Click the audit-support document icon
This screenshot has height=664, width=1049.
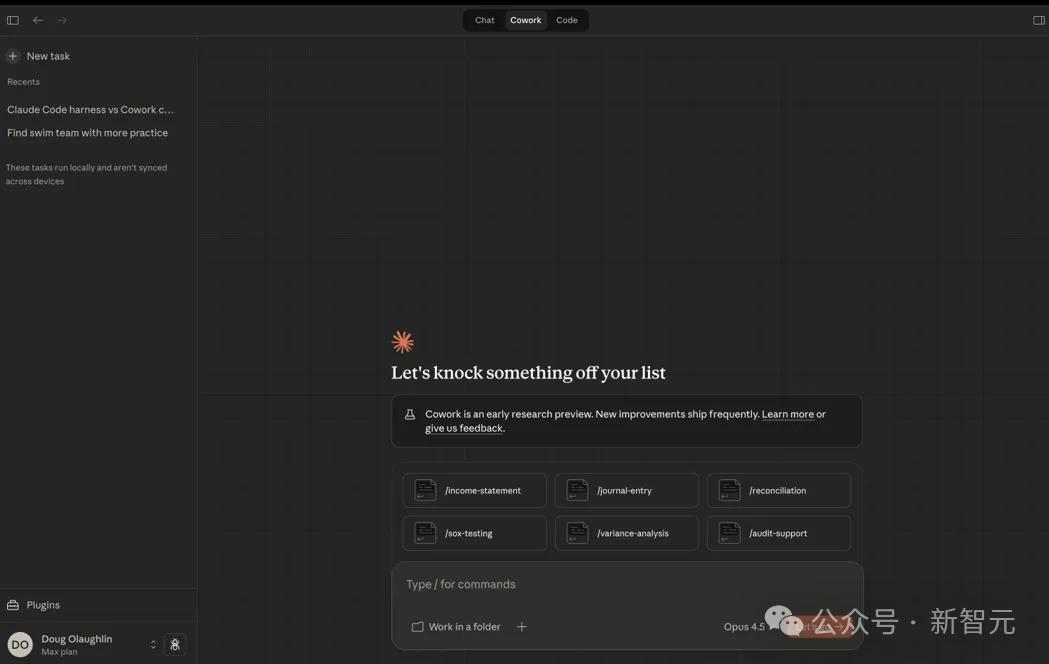[x=729, y=533]
